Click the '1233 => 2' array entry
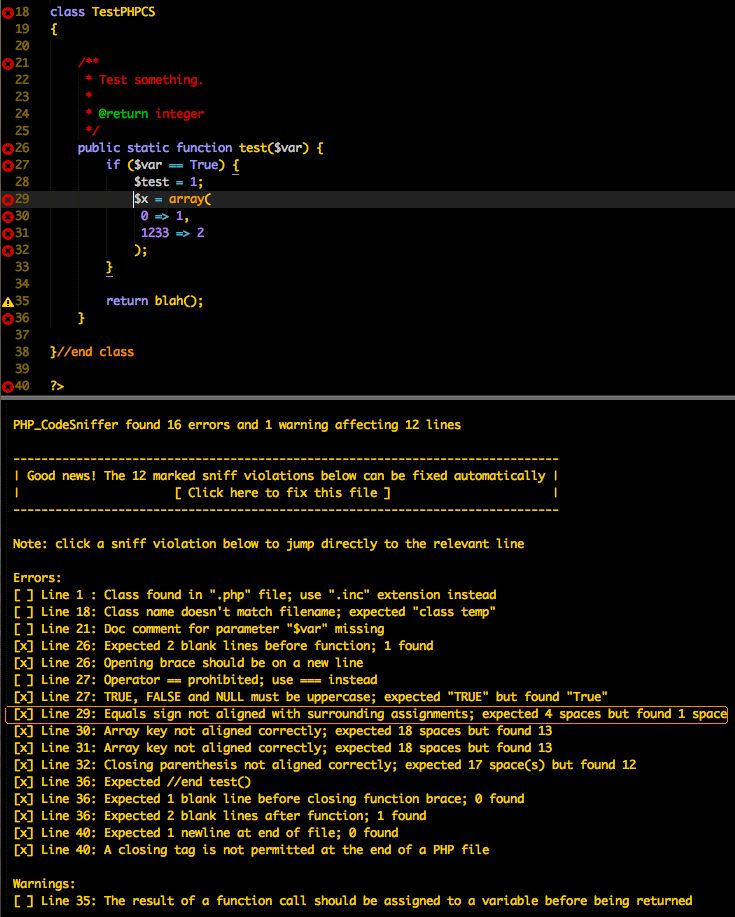Image resolution: width=735 pixels, height=917 pixels. coord(172,233)
